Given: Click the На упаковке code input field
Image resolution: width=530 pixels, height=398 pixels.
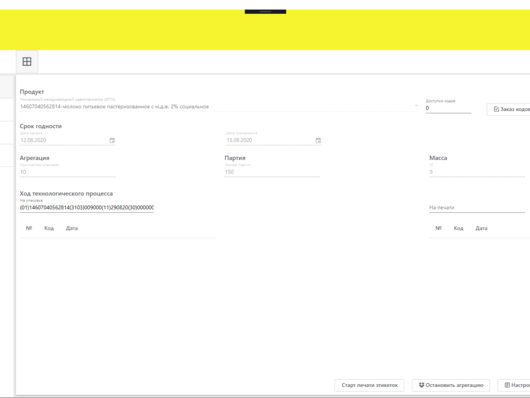Looking at the screenshot, I should point(87,208).
